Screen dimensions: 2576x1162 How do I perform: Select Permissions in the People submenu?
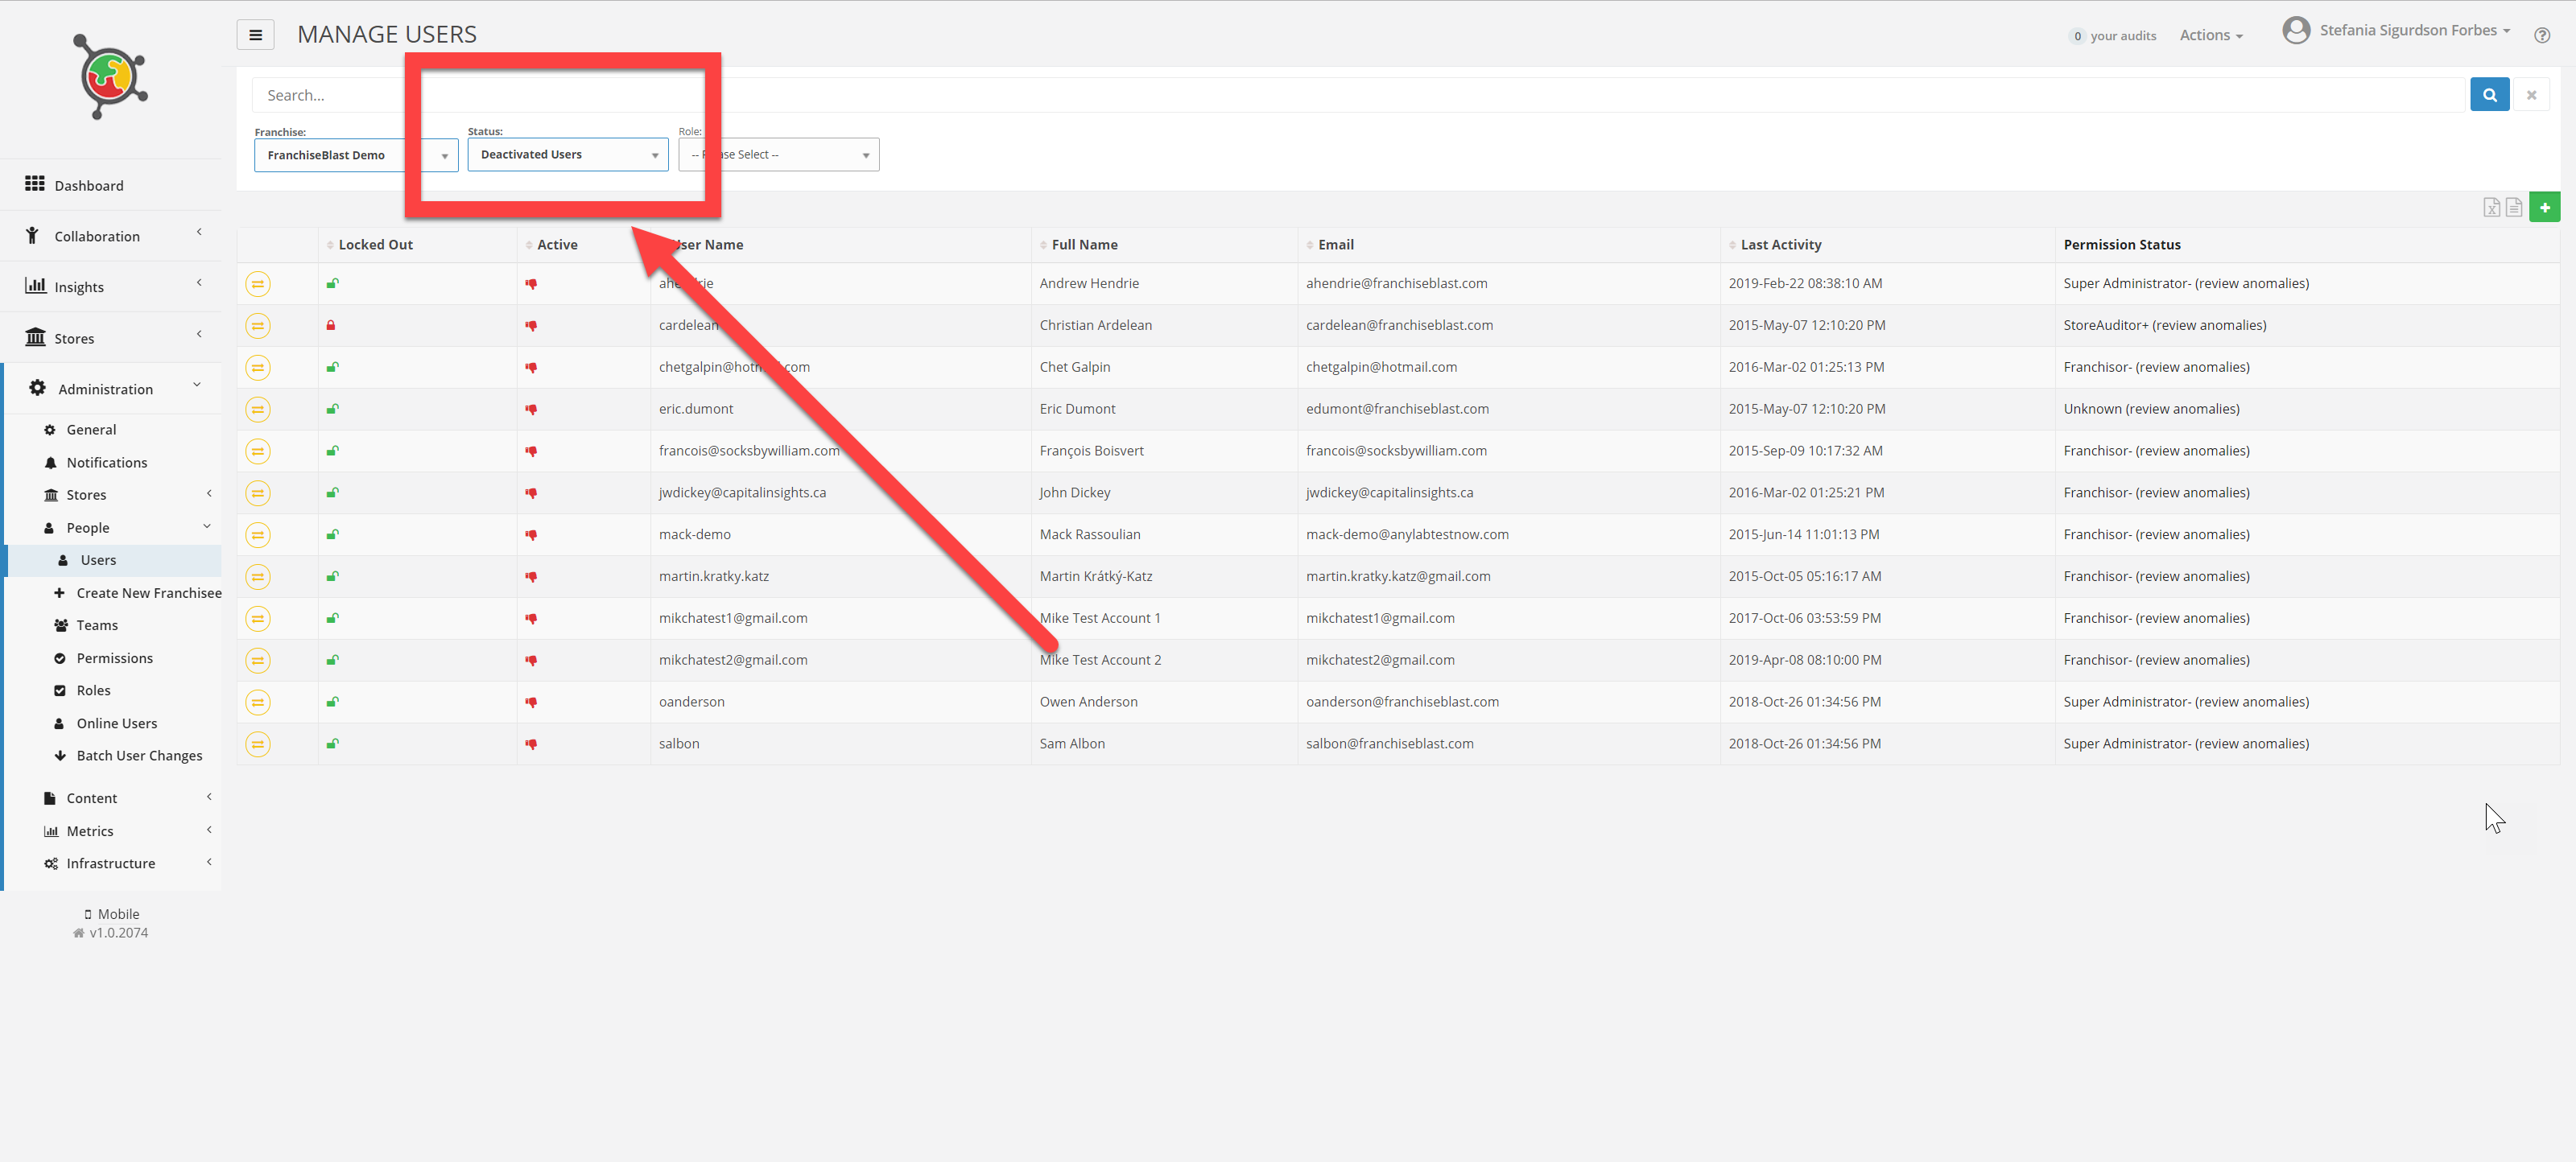pos(115,659)
